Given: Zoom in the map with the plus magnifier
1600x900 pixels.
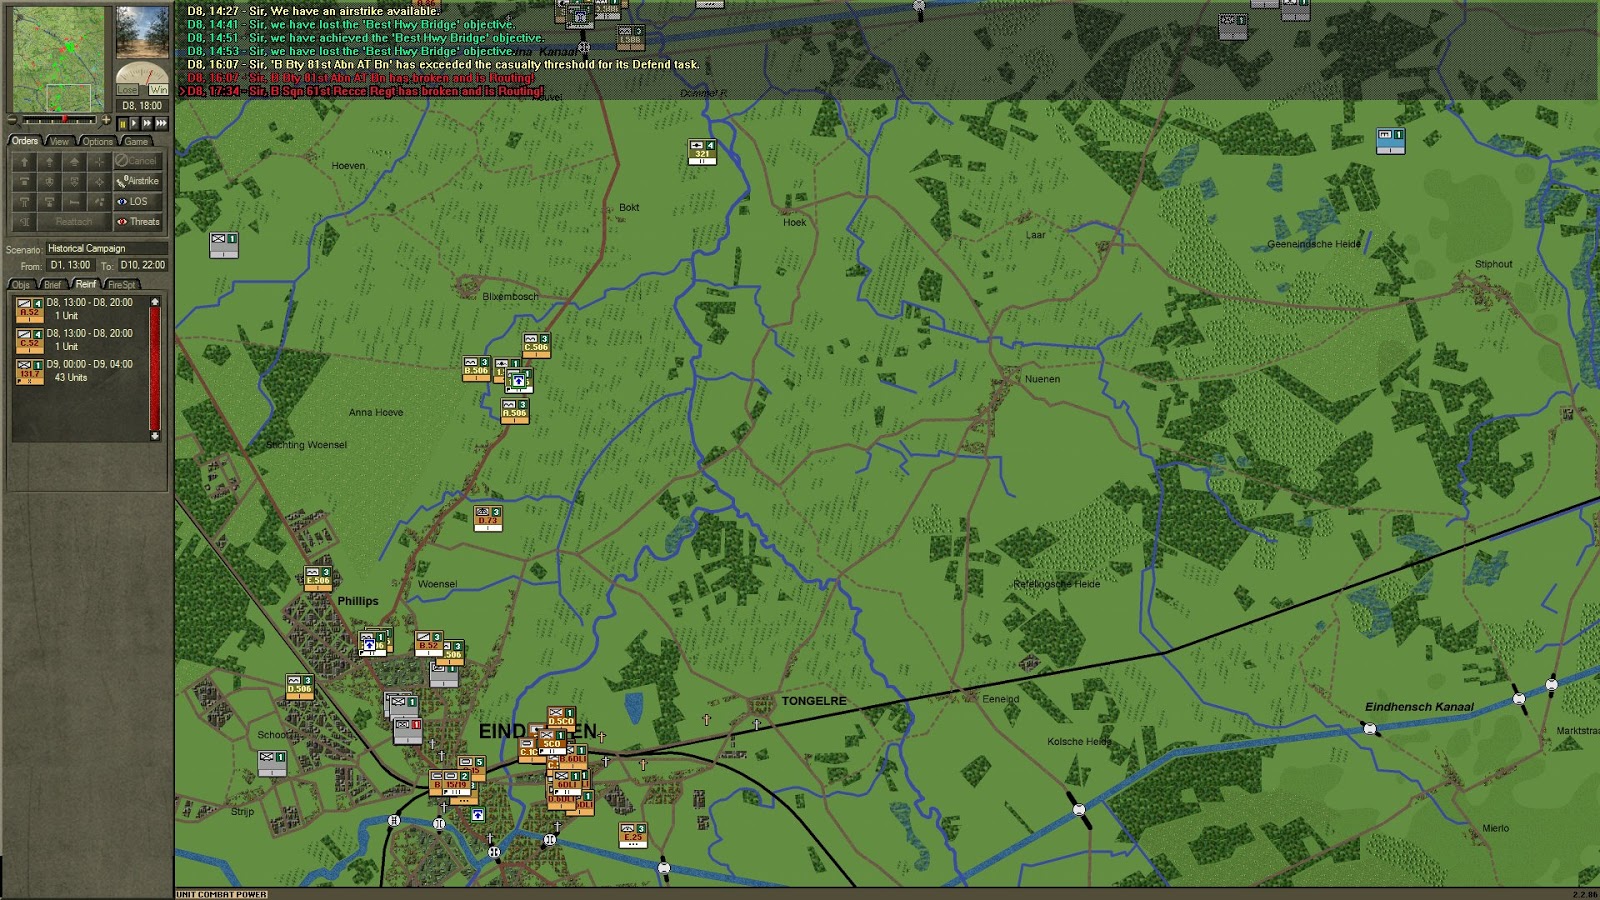Looking at the screenshot, I should tap(106, 121).
